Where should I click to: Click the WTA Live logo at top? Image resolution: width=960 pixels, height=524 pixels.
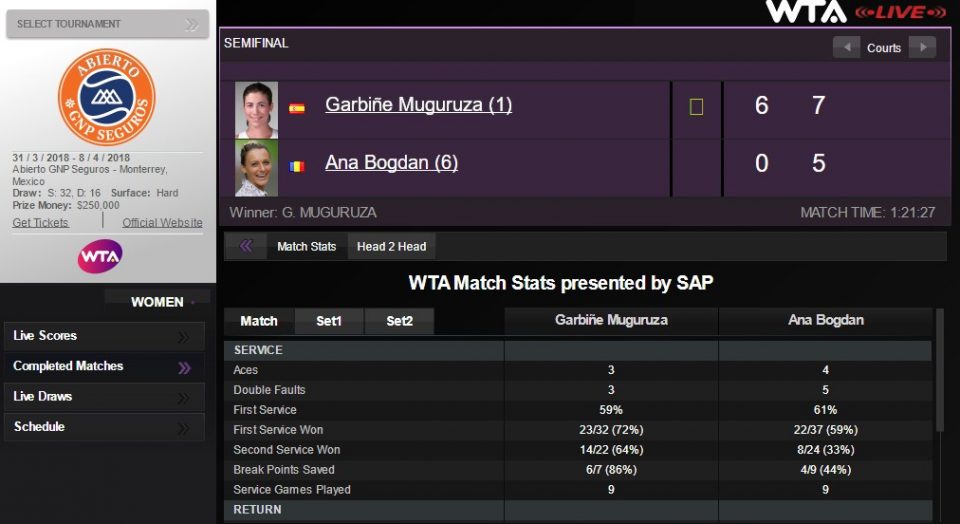click(856, 12)
